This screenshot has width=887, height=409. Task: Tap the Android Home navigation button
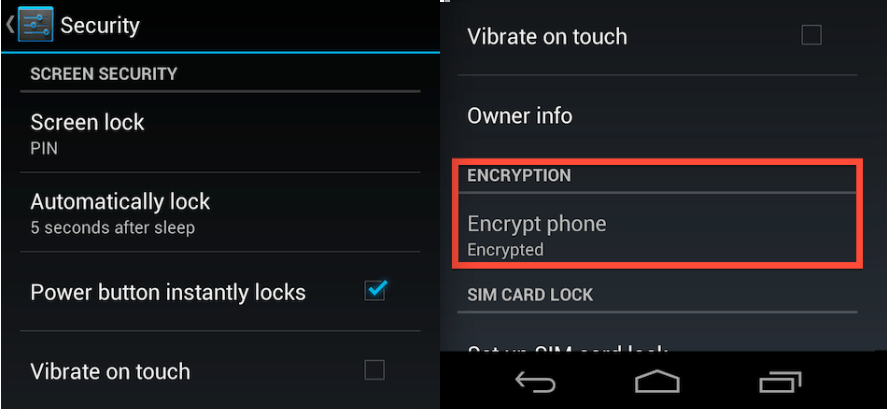(x=657, y=382)
